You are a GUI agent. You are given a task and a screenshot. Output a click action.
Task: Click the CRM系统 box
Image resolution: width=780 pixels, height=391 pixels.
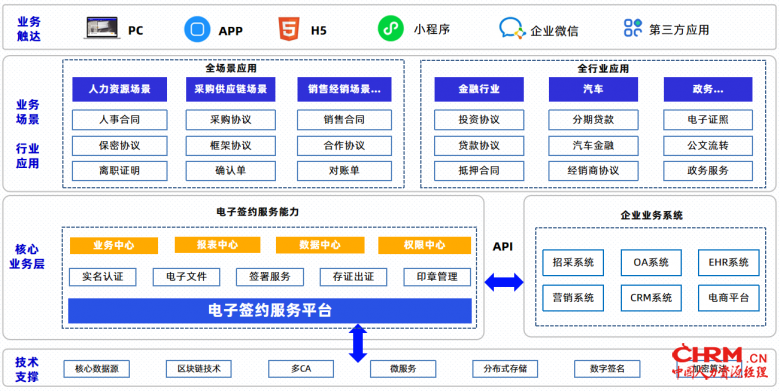651,297
